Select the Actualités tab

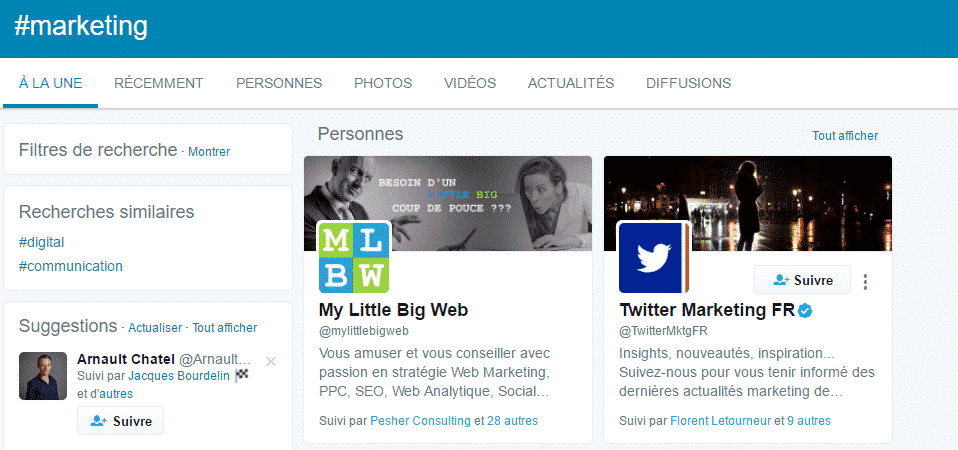[x=571, y=83]
